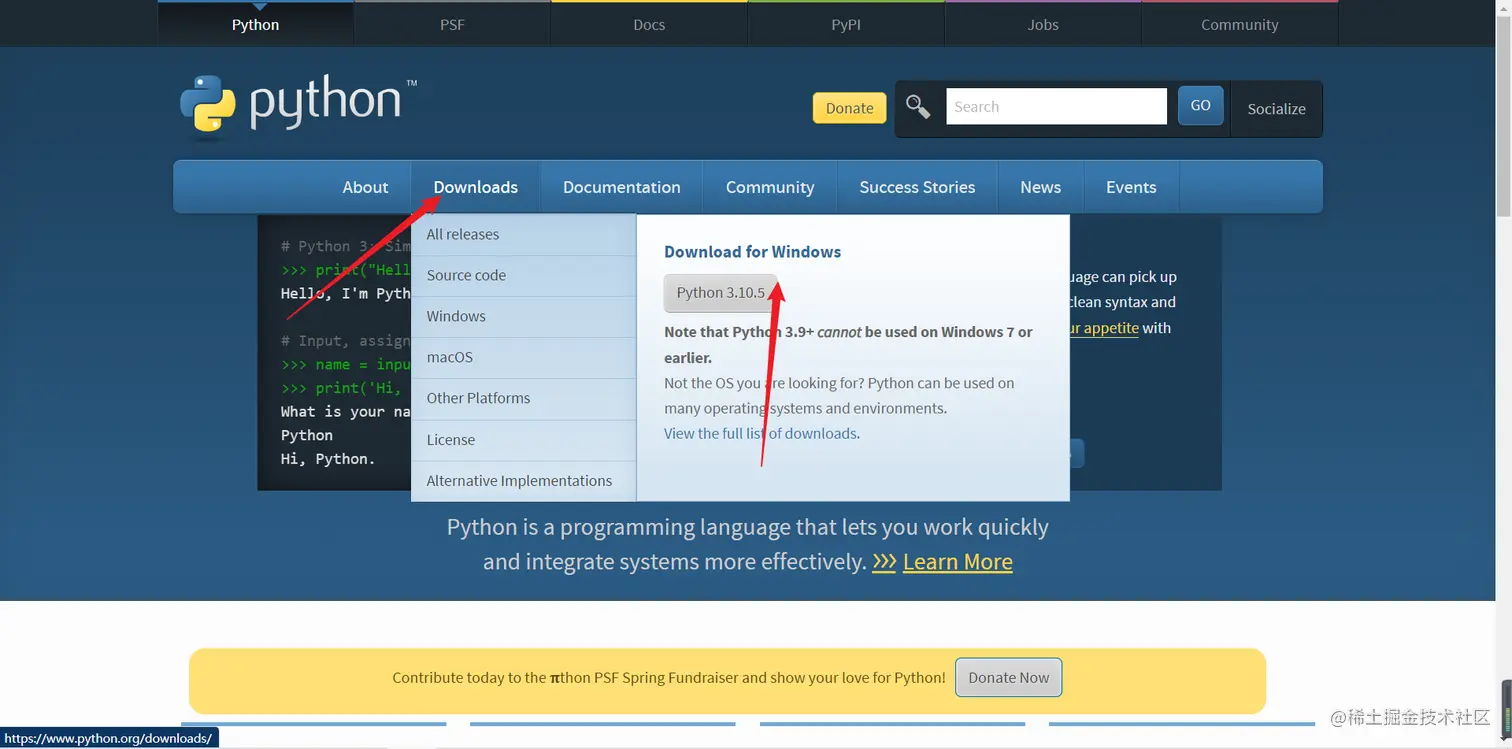Image resolution: width=1512 pixels, height=749 pixels.
Task: Select the Community top tab
Action: pyautogui.click(x=1240, y=24)
